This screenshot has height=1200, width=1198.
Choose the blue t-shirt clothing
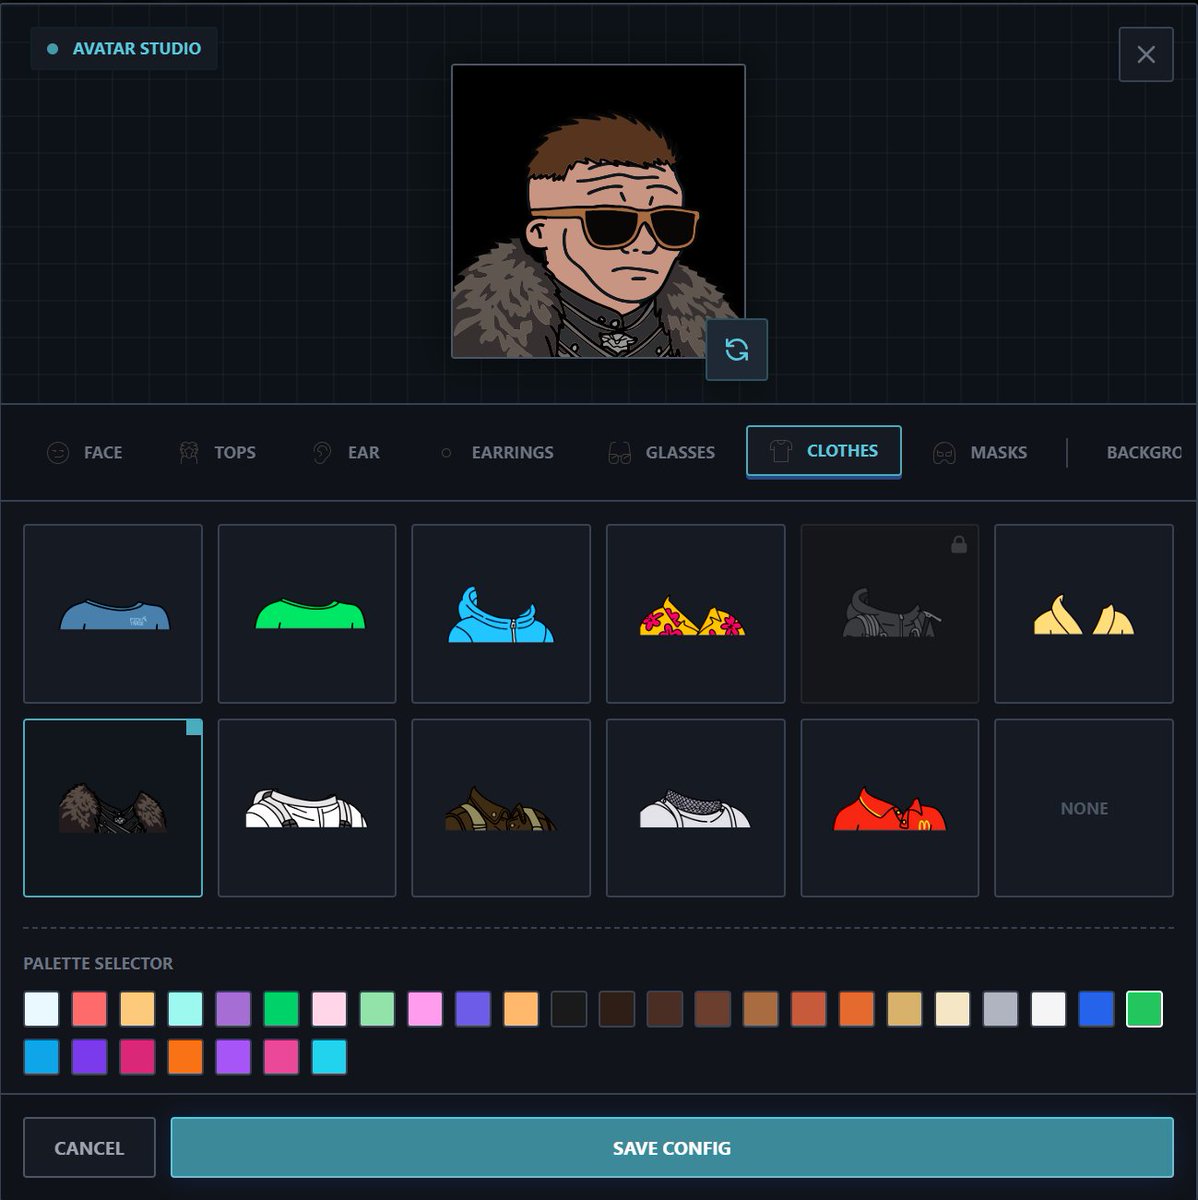pyautogui.click(x=113, y=614)
